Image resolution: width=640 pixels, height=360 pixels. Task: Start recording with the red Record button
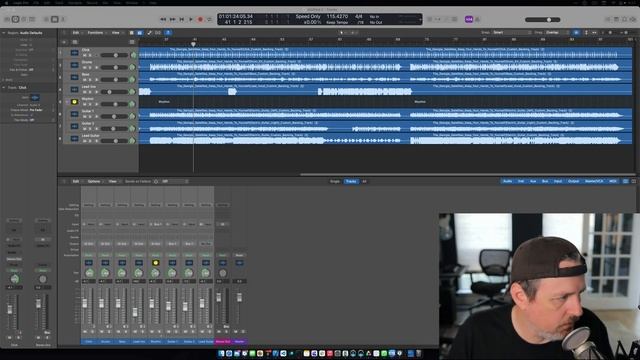point(200,19)
